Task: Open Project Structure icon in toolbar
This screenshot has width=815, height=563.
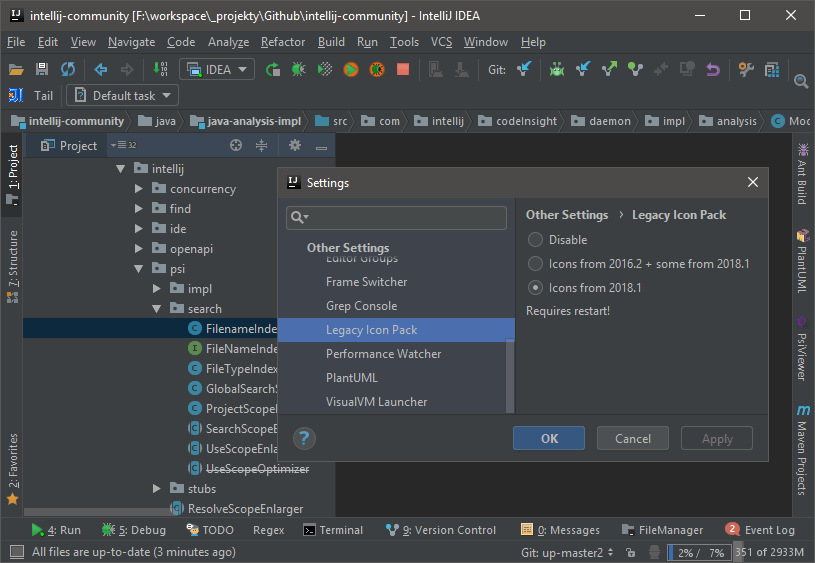Action: [772, 69]
